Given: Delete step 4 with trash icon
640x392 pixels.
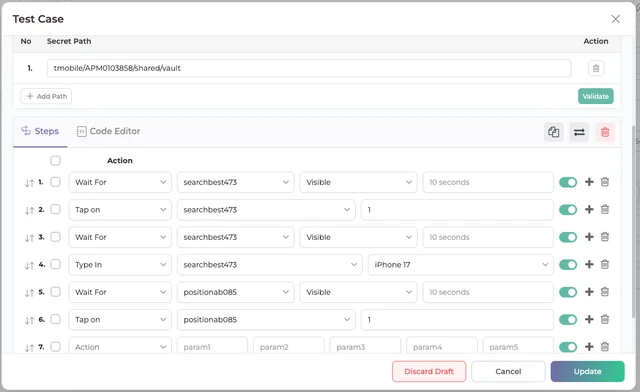Looking at the screenshot, I should pos(604,264).
